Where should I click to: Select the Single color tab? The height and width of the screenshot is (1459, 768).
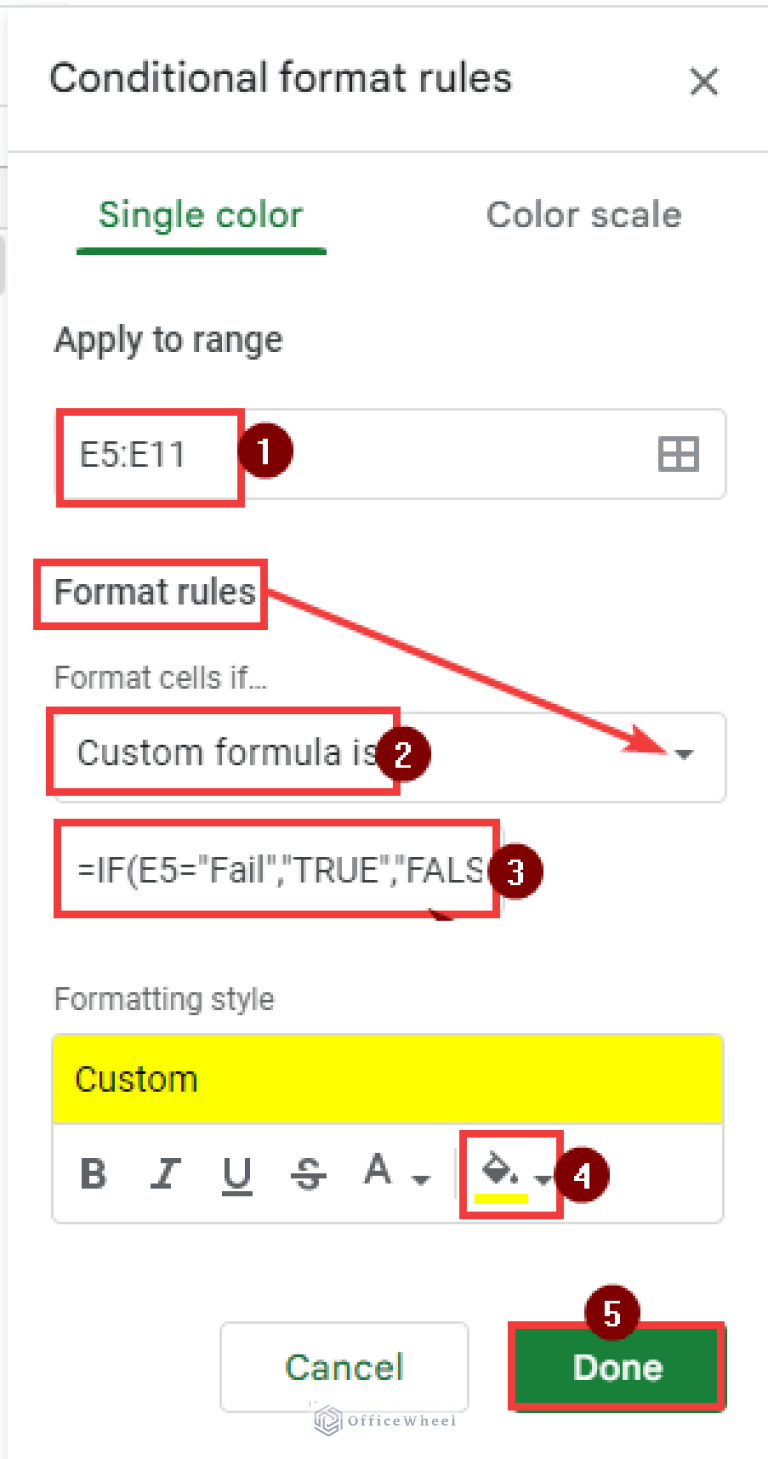[x=200, y=214]
